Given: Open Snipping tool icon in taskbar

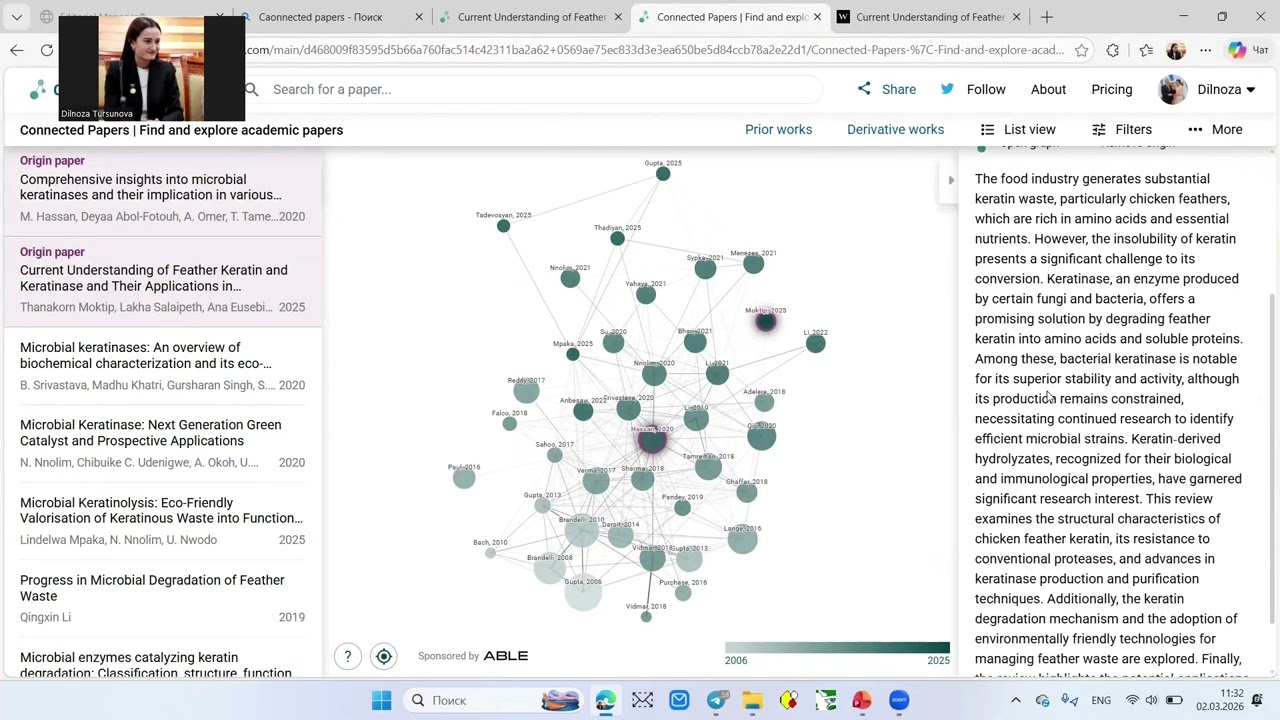Looking at the screenshot, I should pyautogui.click(x=642, y=700).
